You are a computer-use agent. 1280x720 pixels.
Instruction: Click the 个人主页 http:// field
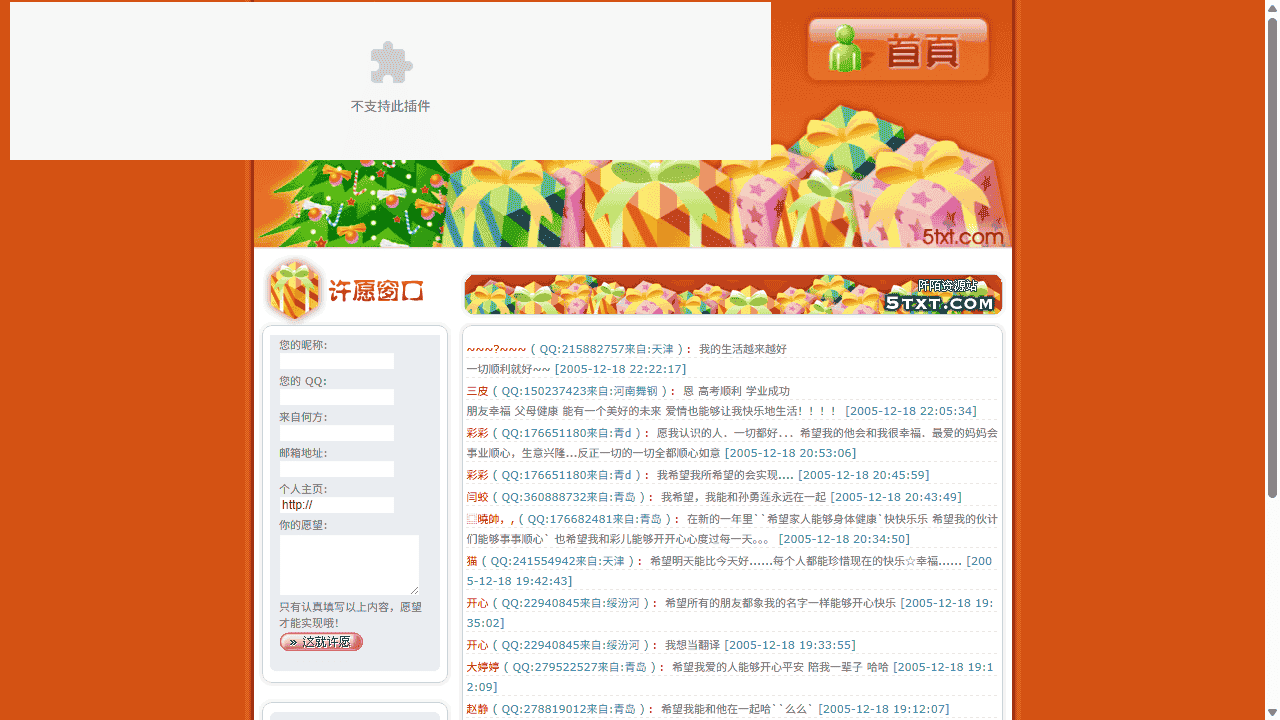tap(336, 505)
